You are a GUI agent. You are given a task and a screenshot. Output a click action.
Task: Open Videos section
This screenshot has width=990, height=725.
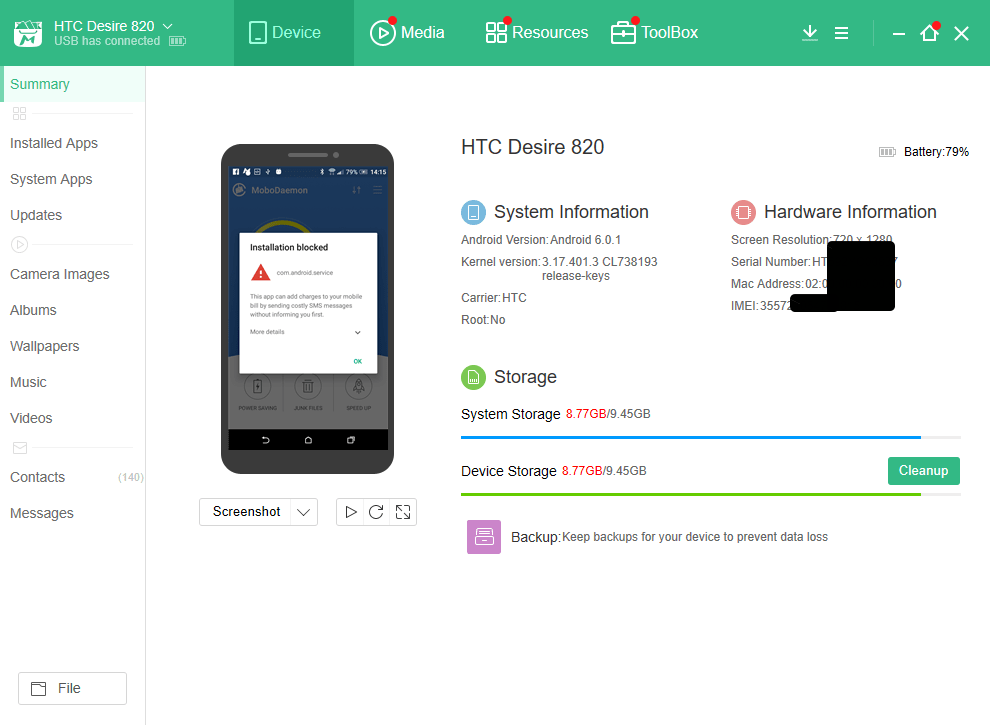[x=32, y=418]
